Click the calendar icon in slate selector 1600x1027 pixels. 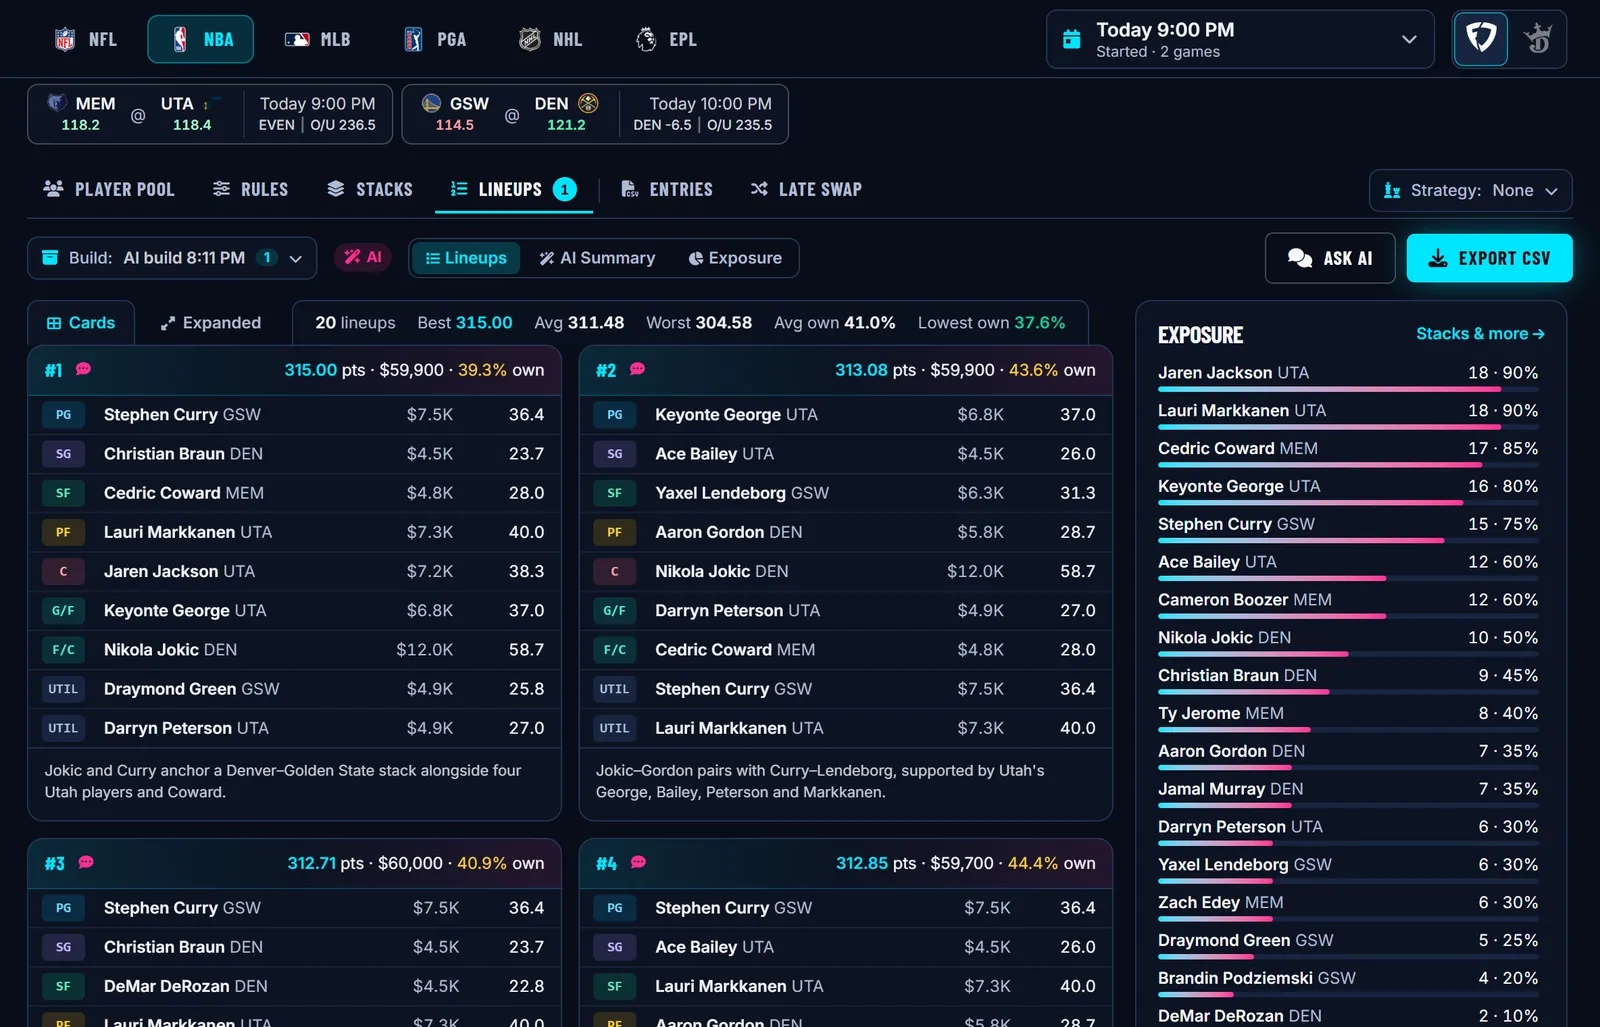tap(1072, 39)
